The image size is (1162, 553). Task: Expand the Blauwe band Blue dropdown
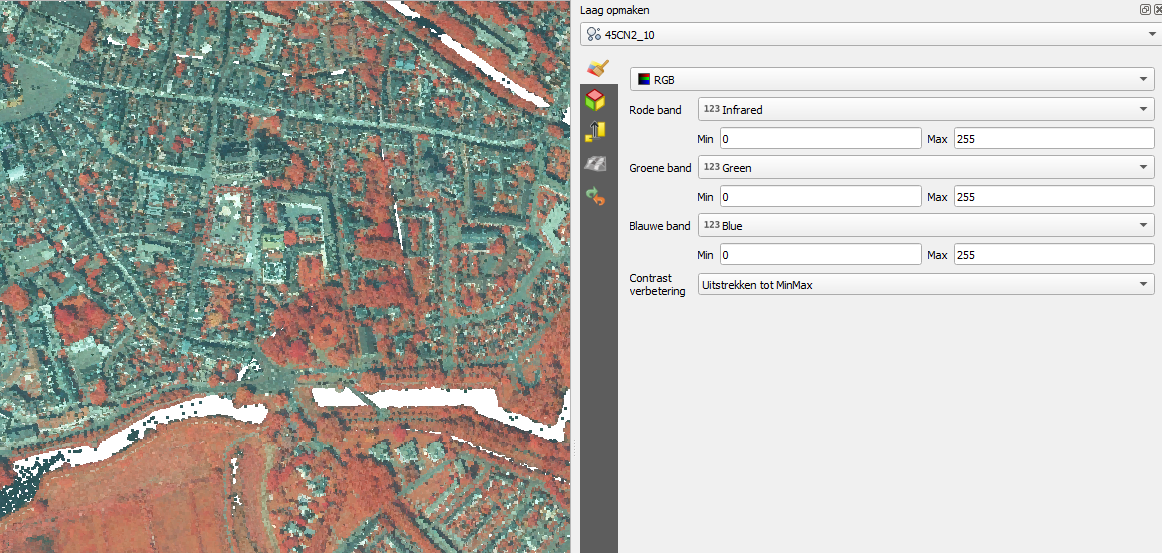coord(925,226)
